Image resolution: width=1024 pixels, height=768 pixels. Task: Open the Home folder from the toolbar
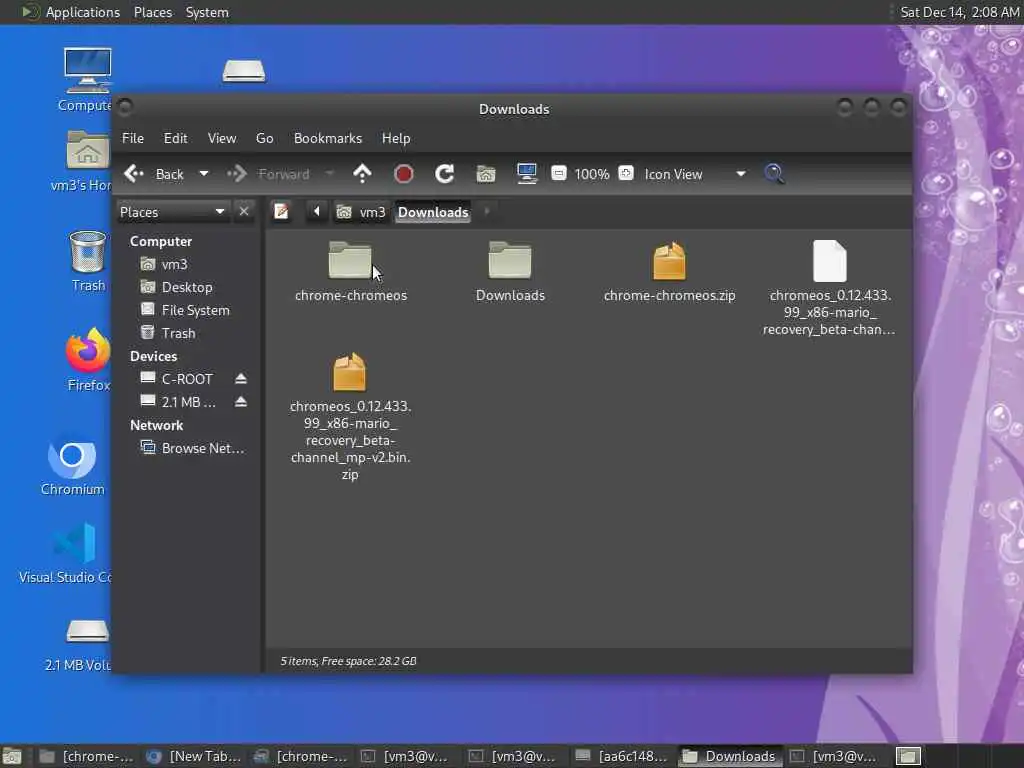(x=486, y=174)
